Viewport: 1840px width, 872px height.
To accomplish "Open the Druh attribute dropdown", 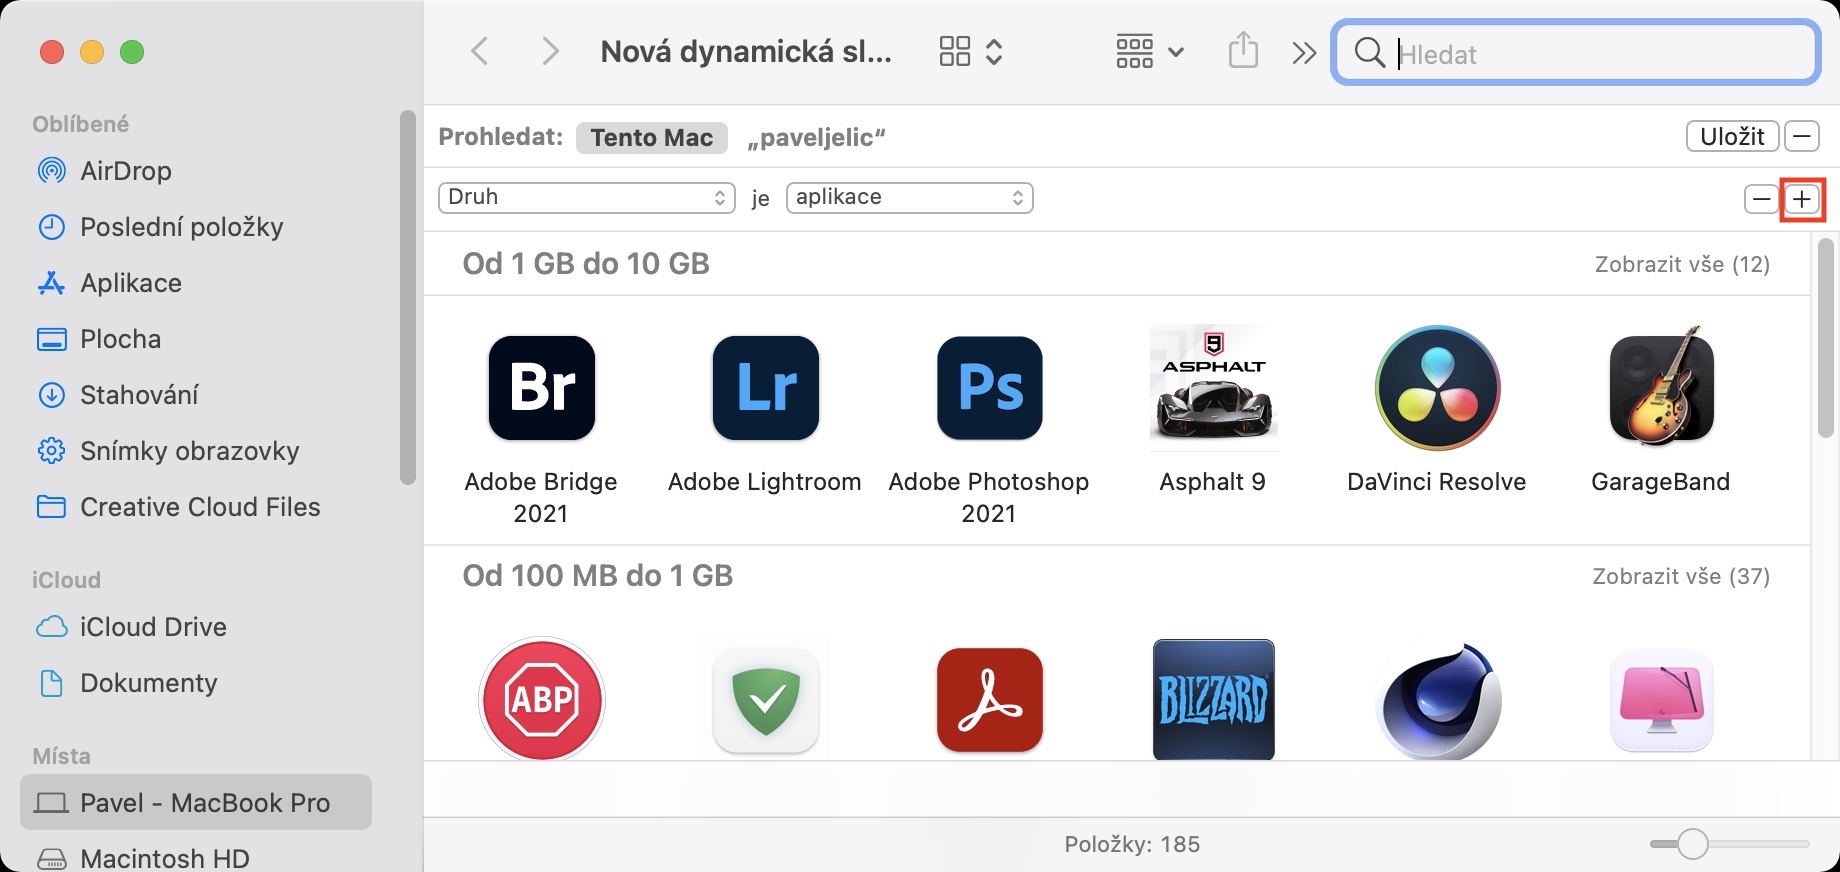I will [587, 197].
